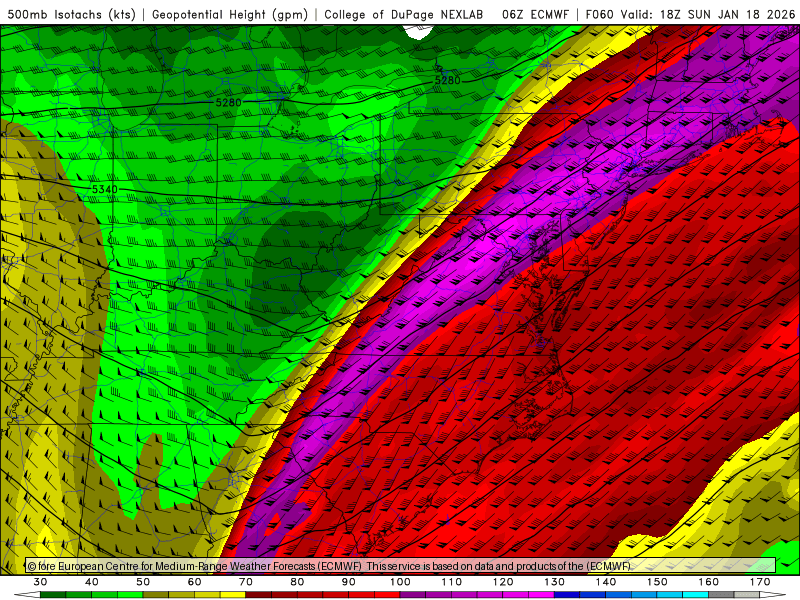Click the '100' colorbar scale value

click(400, 582)
